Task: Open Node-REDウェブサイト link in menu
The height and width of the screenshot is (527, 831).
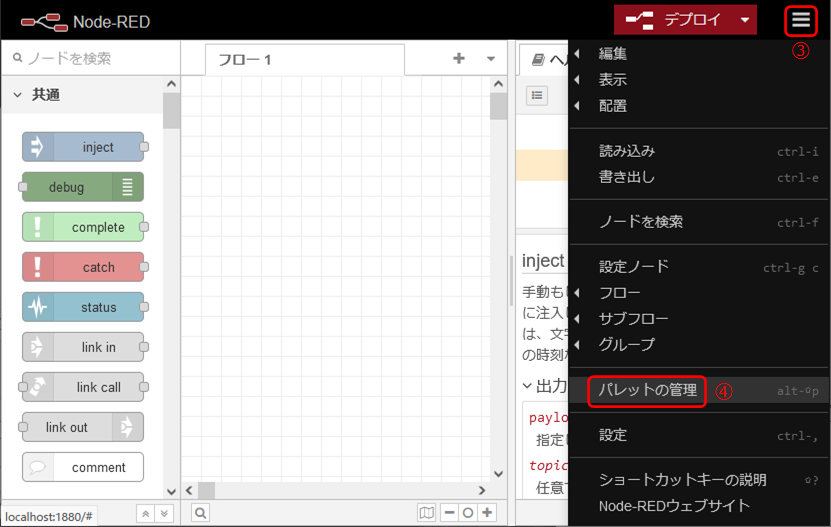Action: pyautogui.click(x=674, y=506)
